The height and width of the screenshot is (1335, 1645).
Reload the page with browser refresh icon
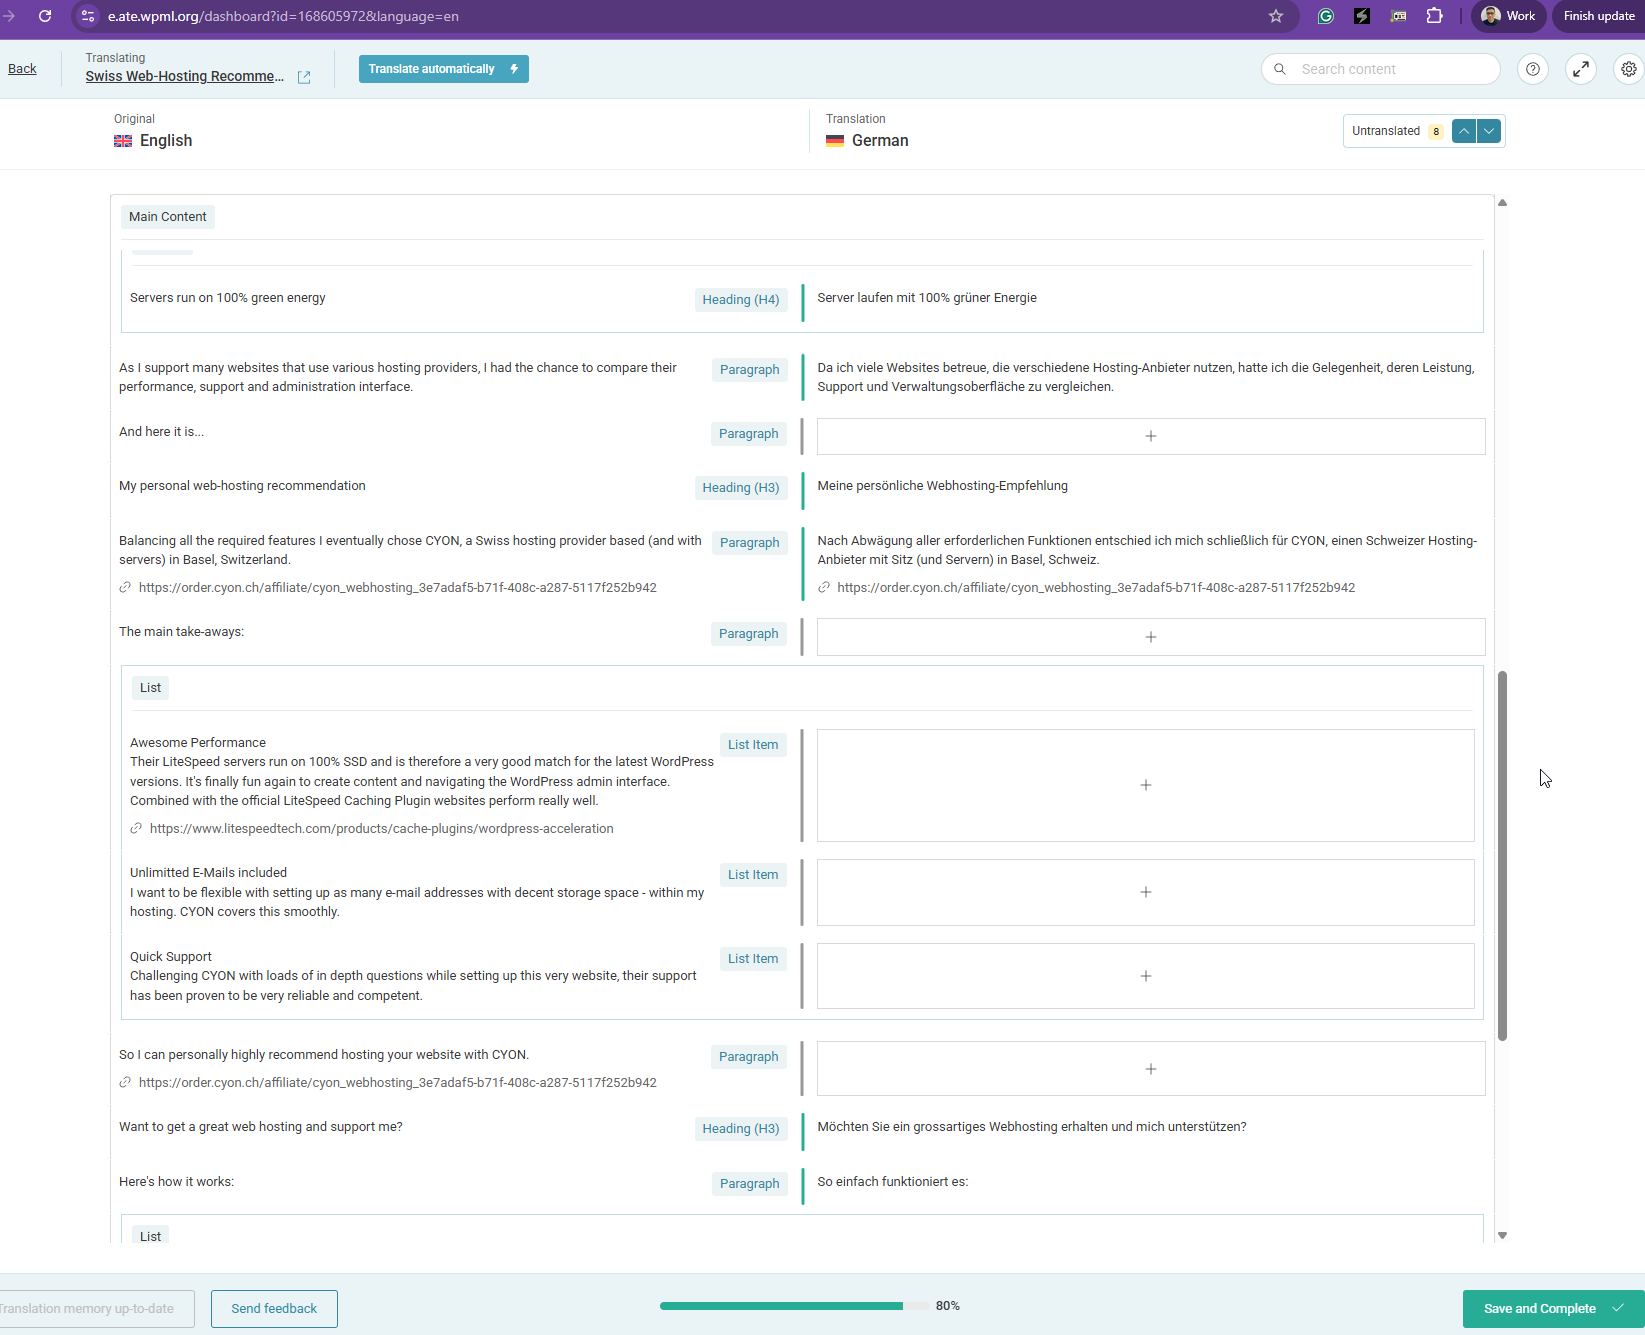coord(45,16)
